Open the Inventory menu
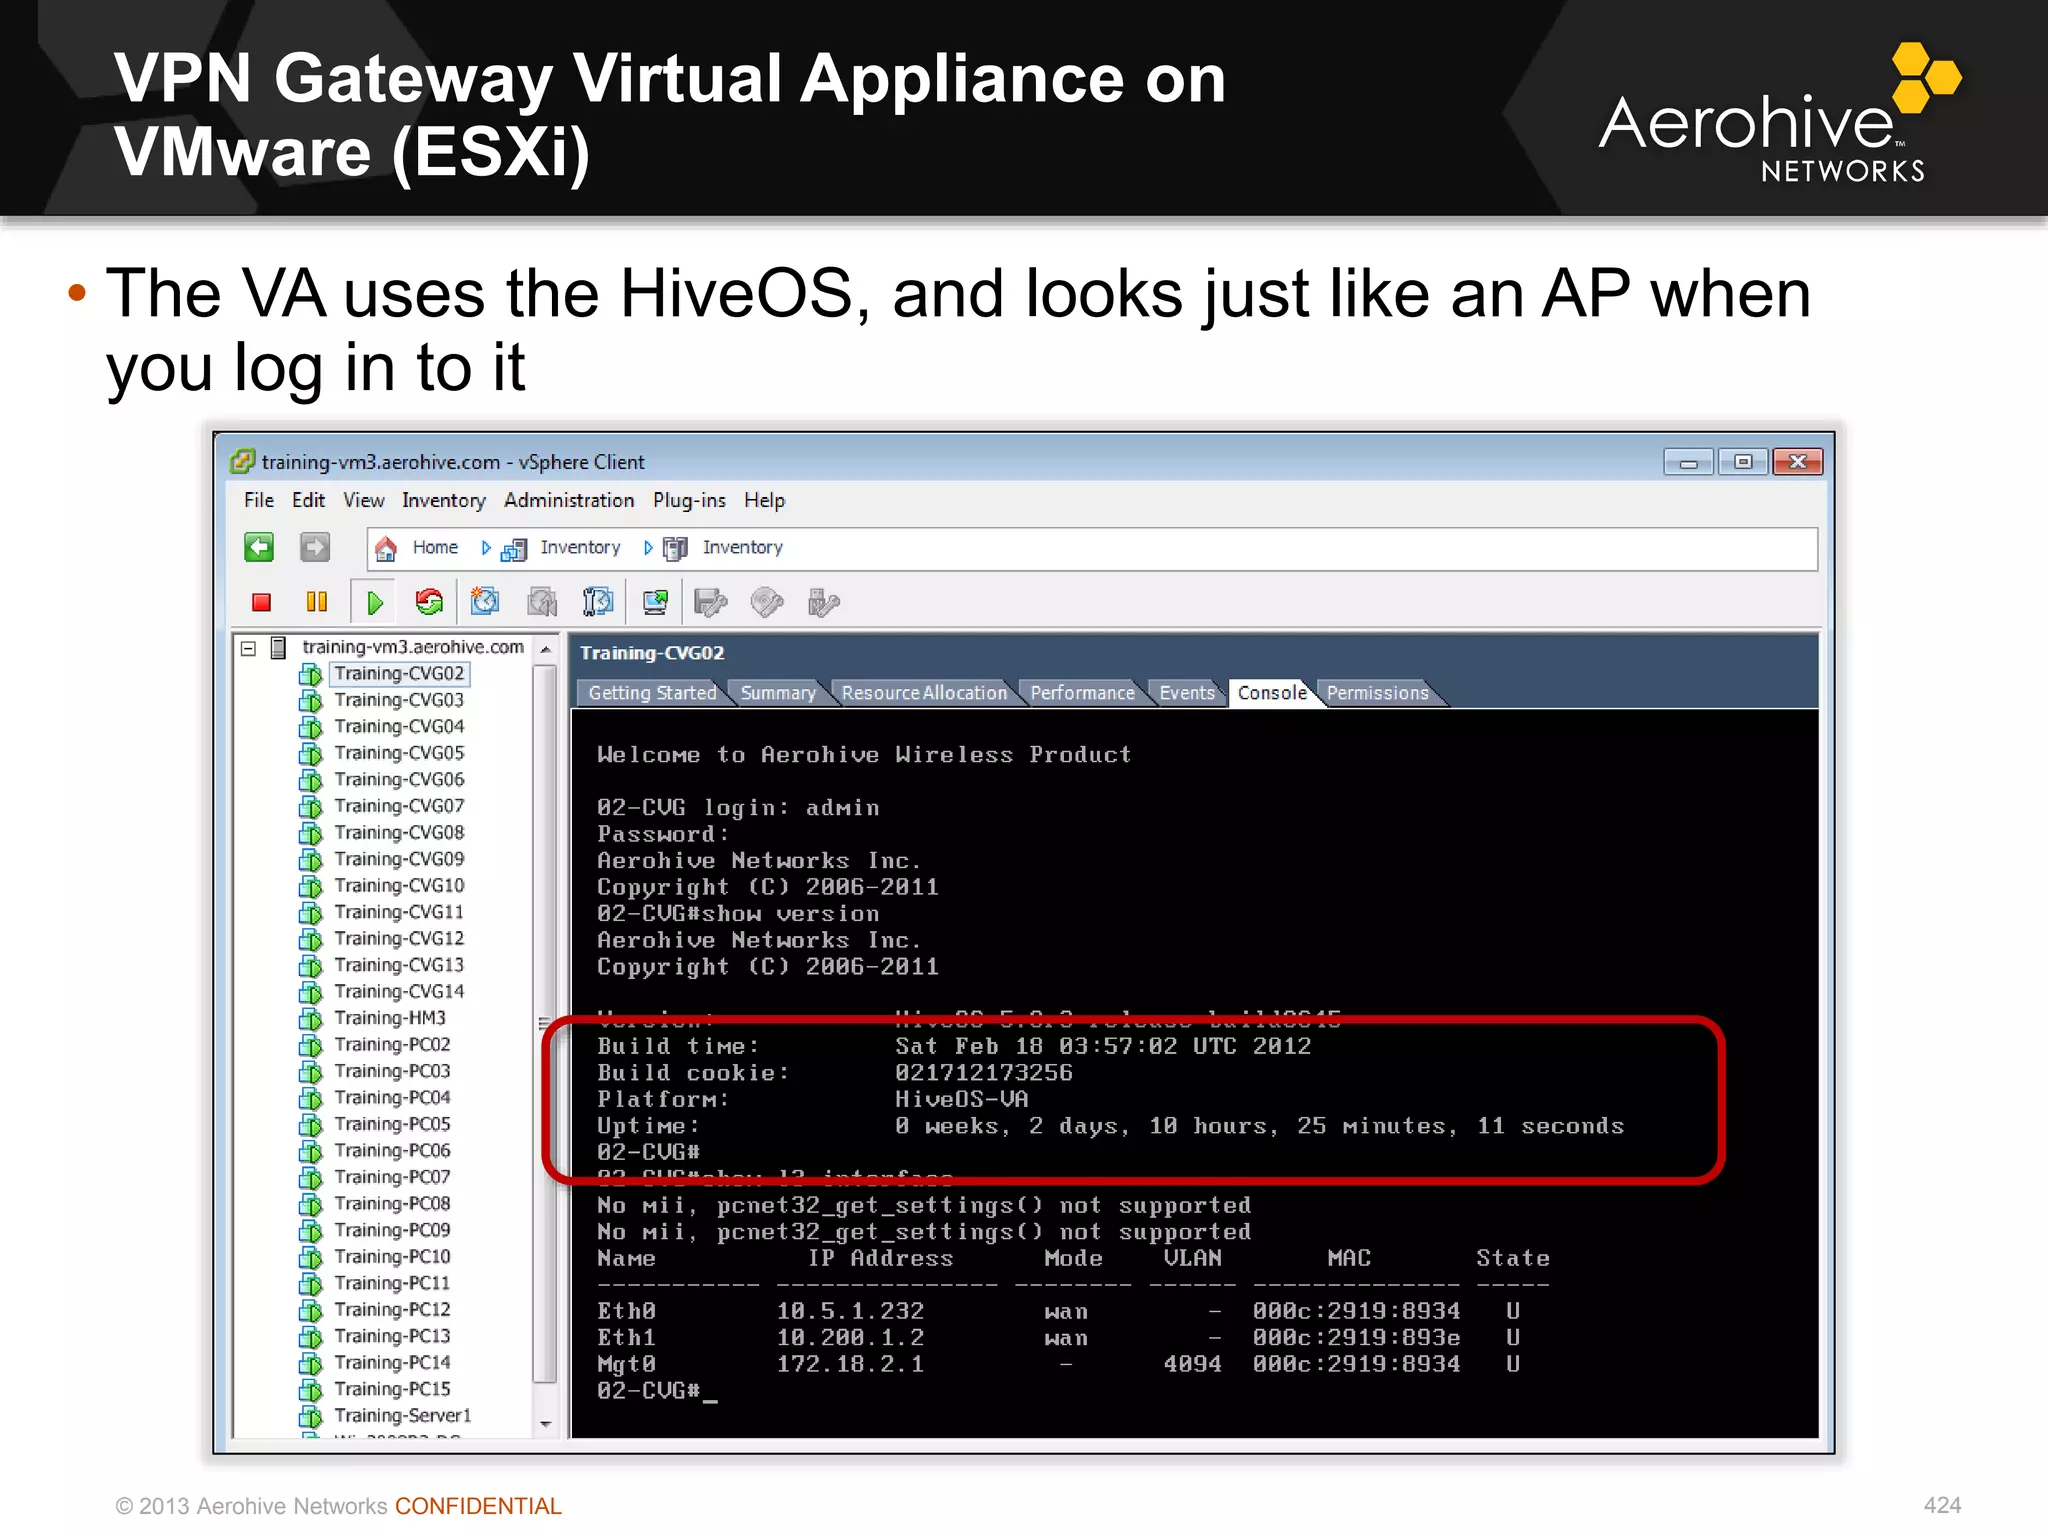The width and height of the screenshot is (2048, 1536). tap(444, 500)
